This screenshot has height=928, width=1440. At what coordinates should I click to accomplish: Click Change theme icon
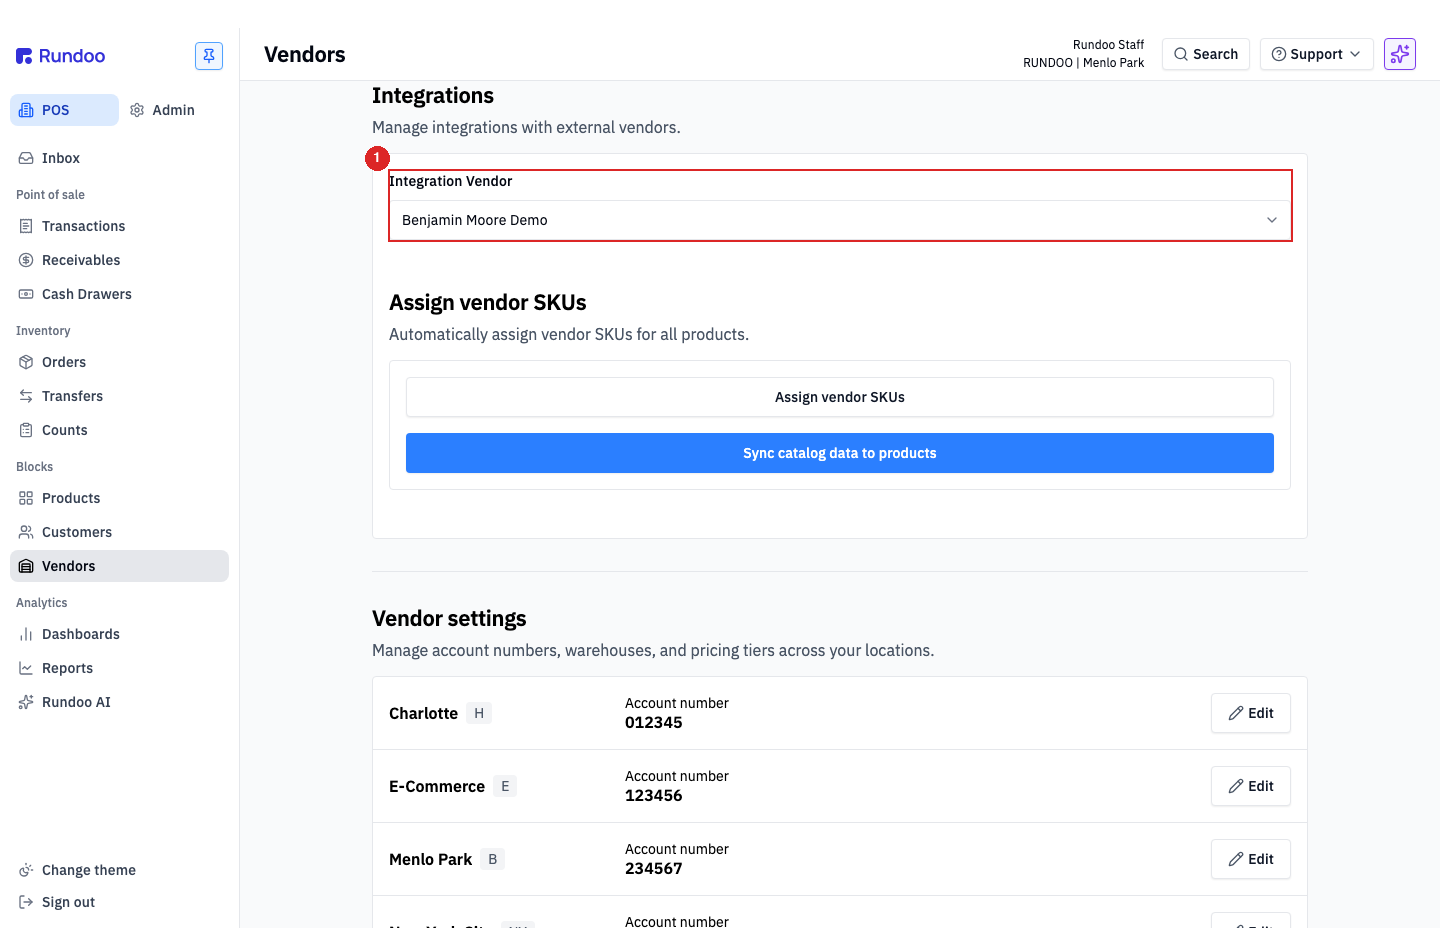tap(26, 870)
